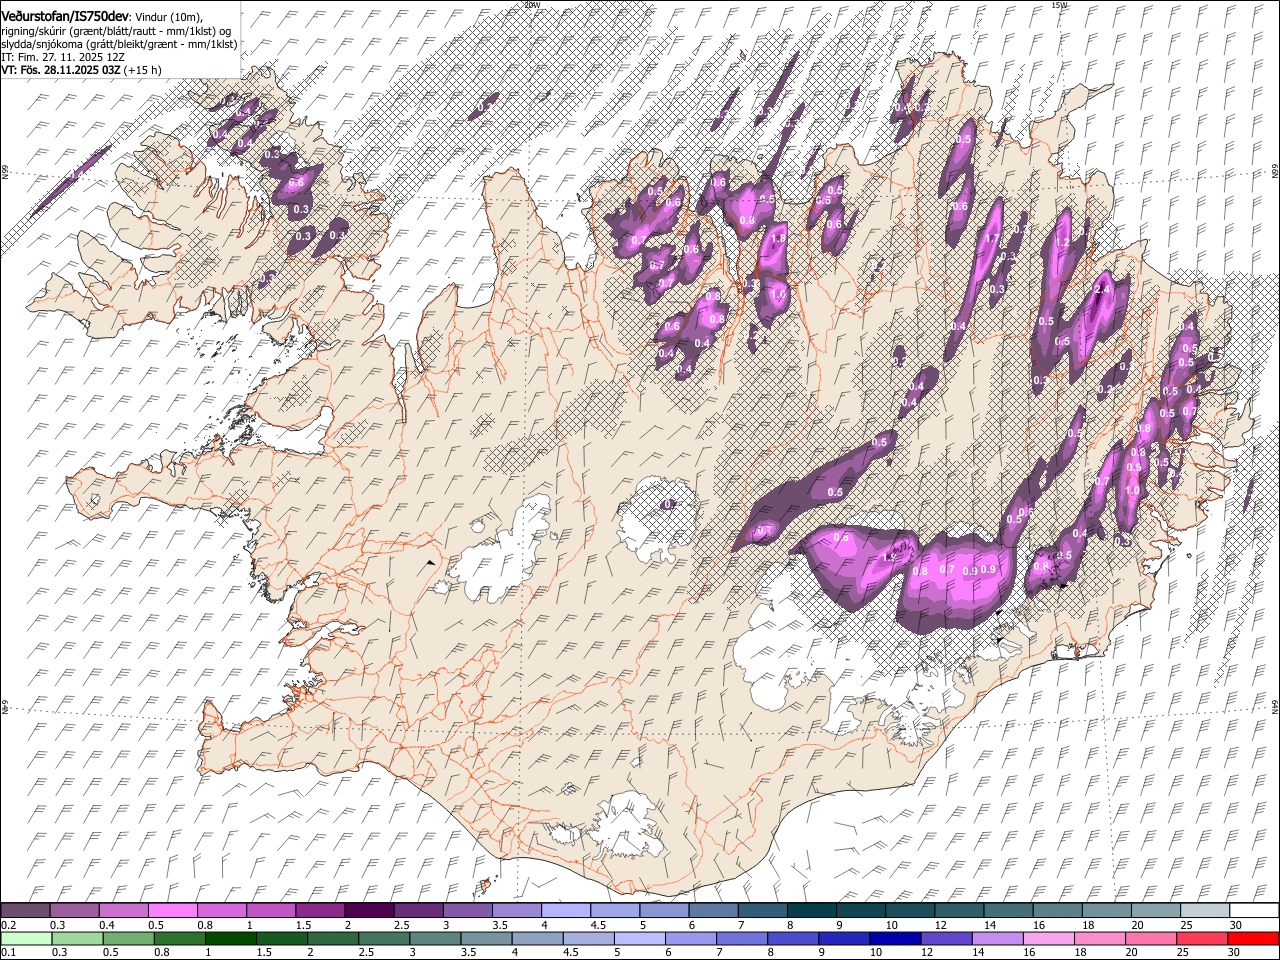The width and height of the screenshot is (1280, 960).
Task: Select the white 30 swatch in upper legend
Action: pos(1254,911)
